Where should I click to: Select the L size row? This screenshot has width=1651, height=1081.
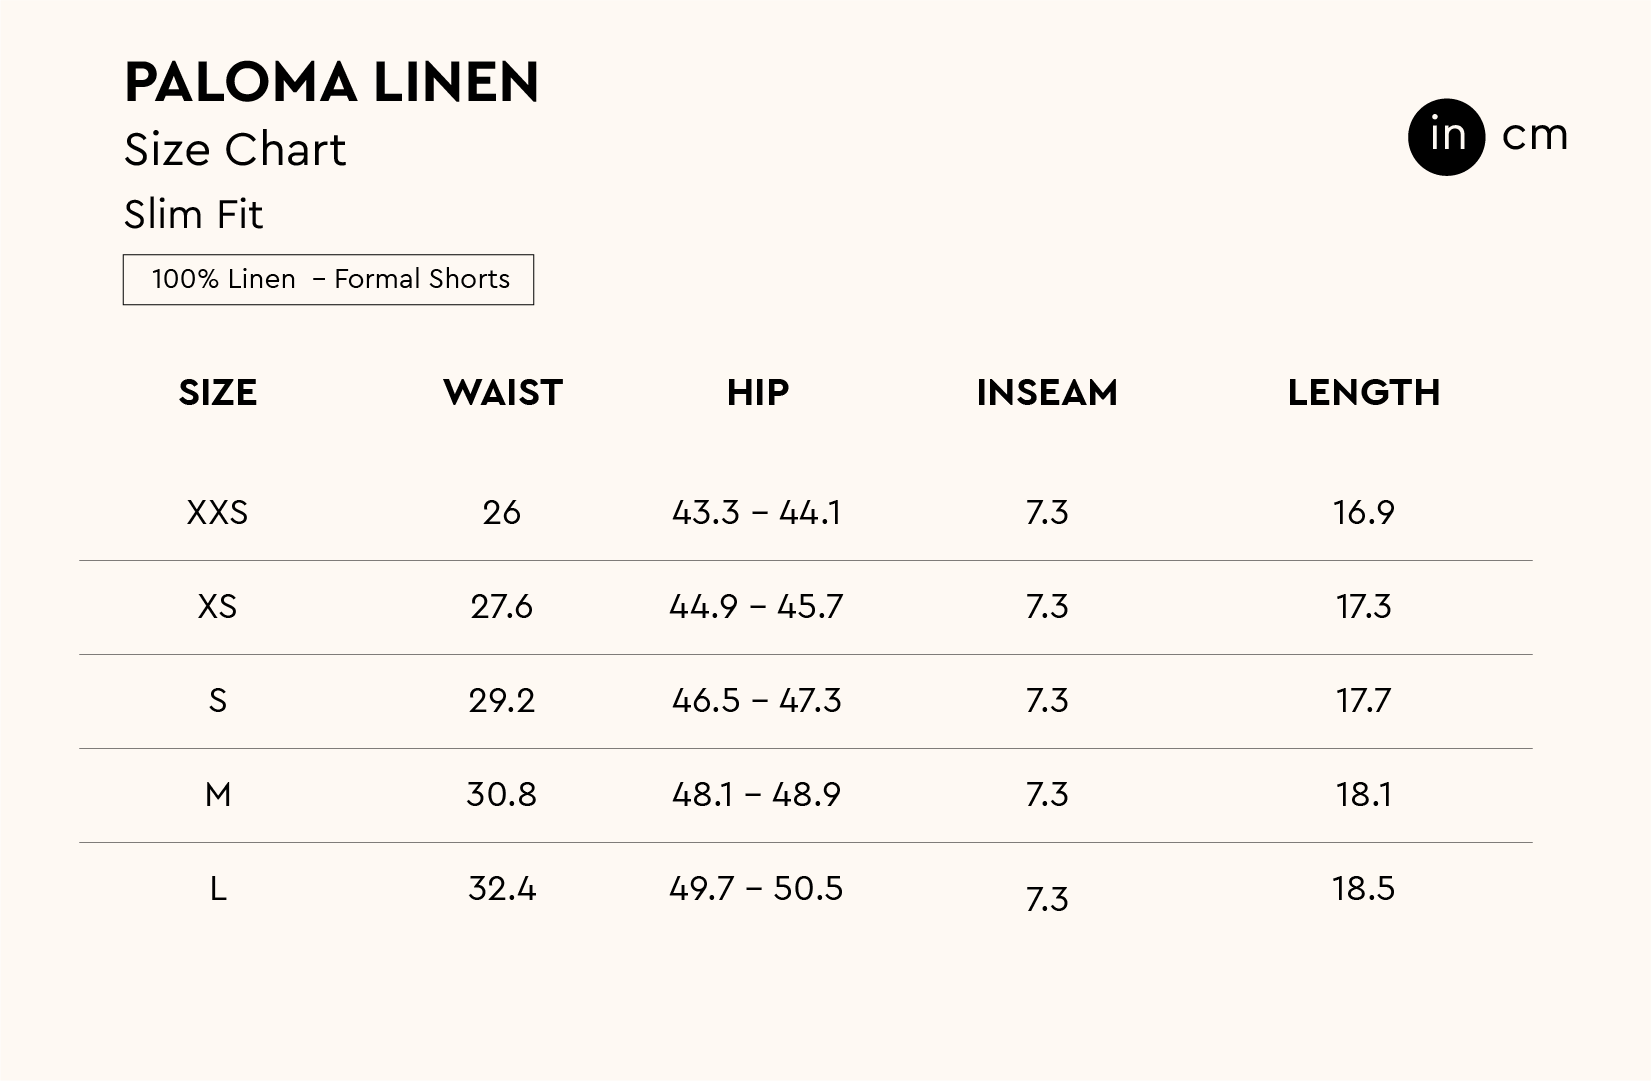(217, 889)
